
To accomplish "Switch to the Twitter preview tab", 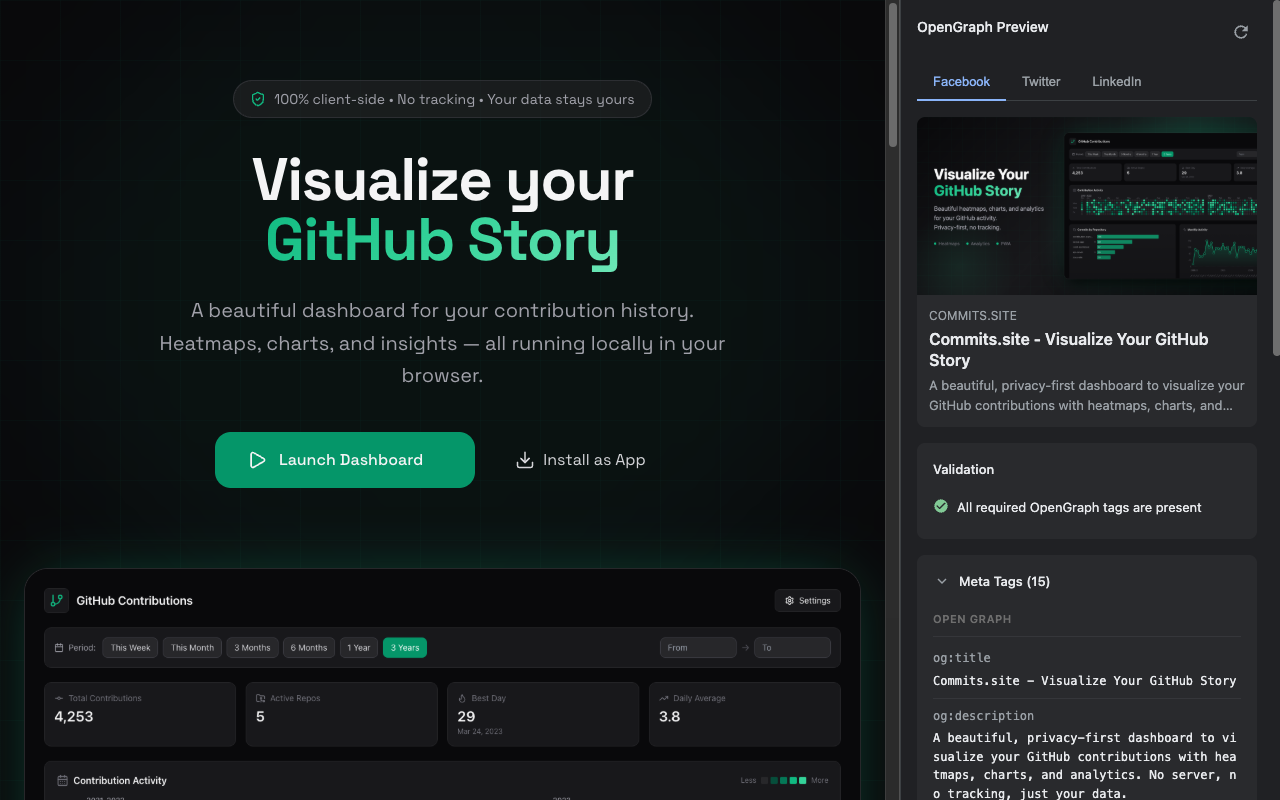I will 1040,81.
